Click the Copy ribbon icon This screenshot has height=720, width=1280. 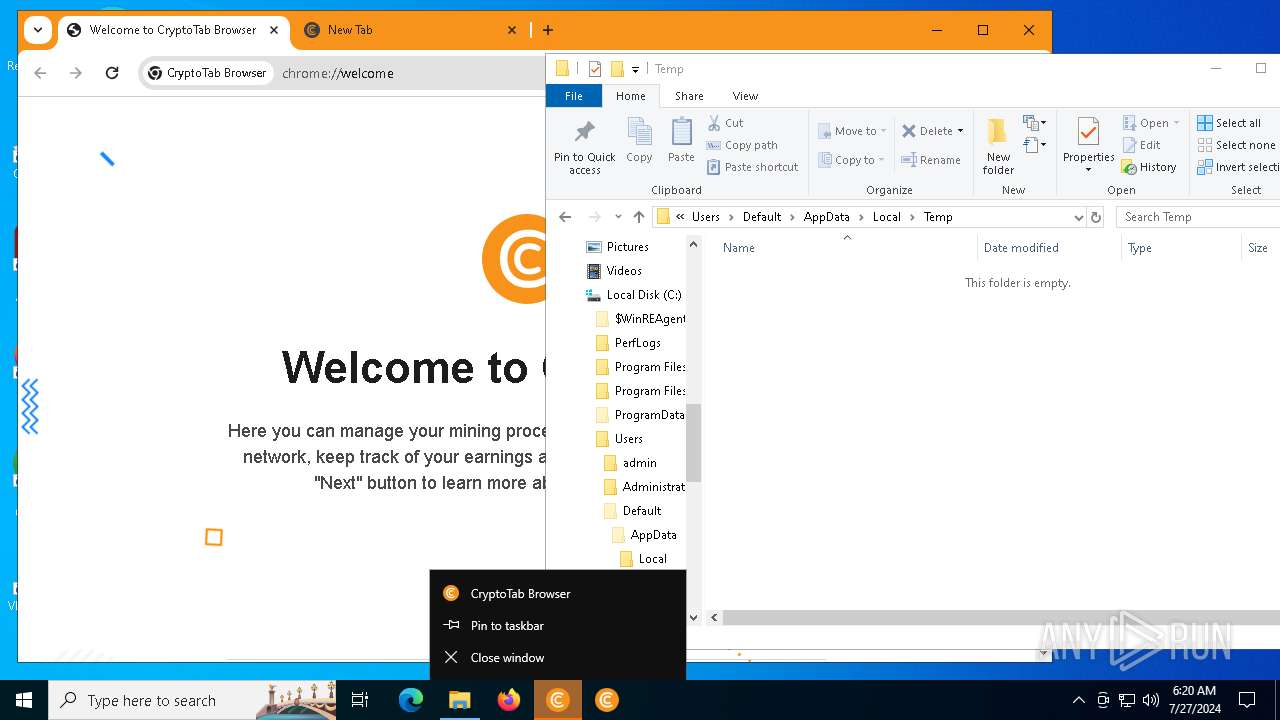(x=639, y=140)
